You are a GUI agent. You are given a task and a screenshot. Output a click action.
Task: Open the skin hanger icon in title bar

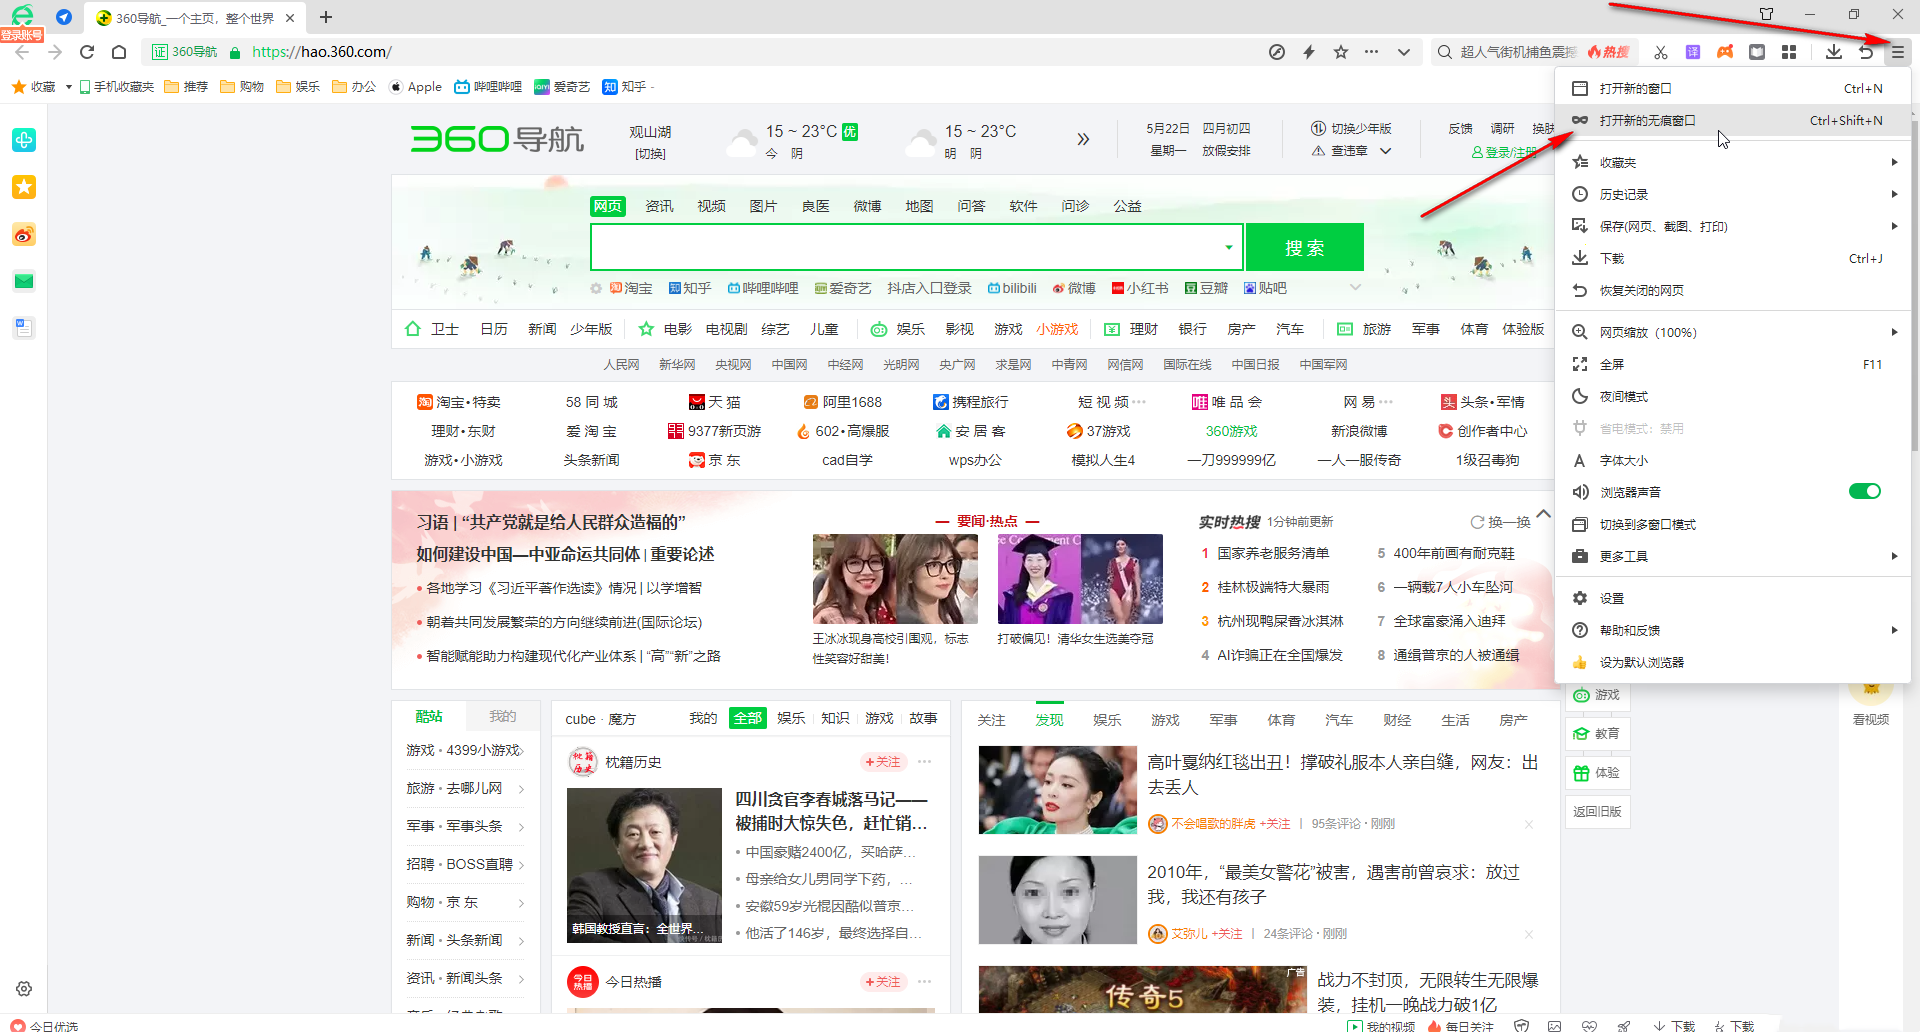click(1767, 15)
